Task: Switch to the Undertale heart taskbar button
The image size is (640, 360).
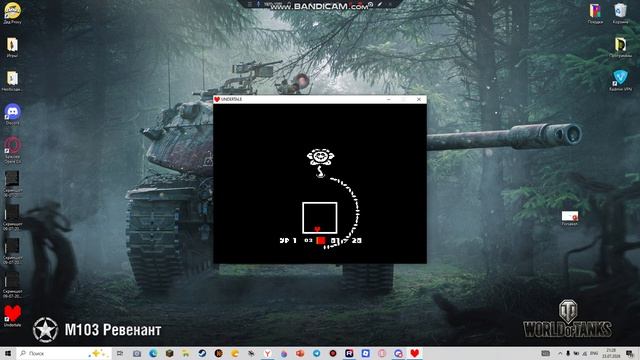Action: tap(415, 353)
